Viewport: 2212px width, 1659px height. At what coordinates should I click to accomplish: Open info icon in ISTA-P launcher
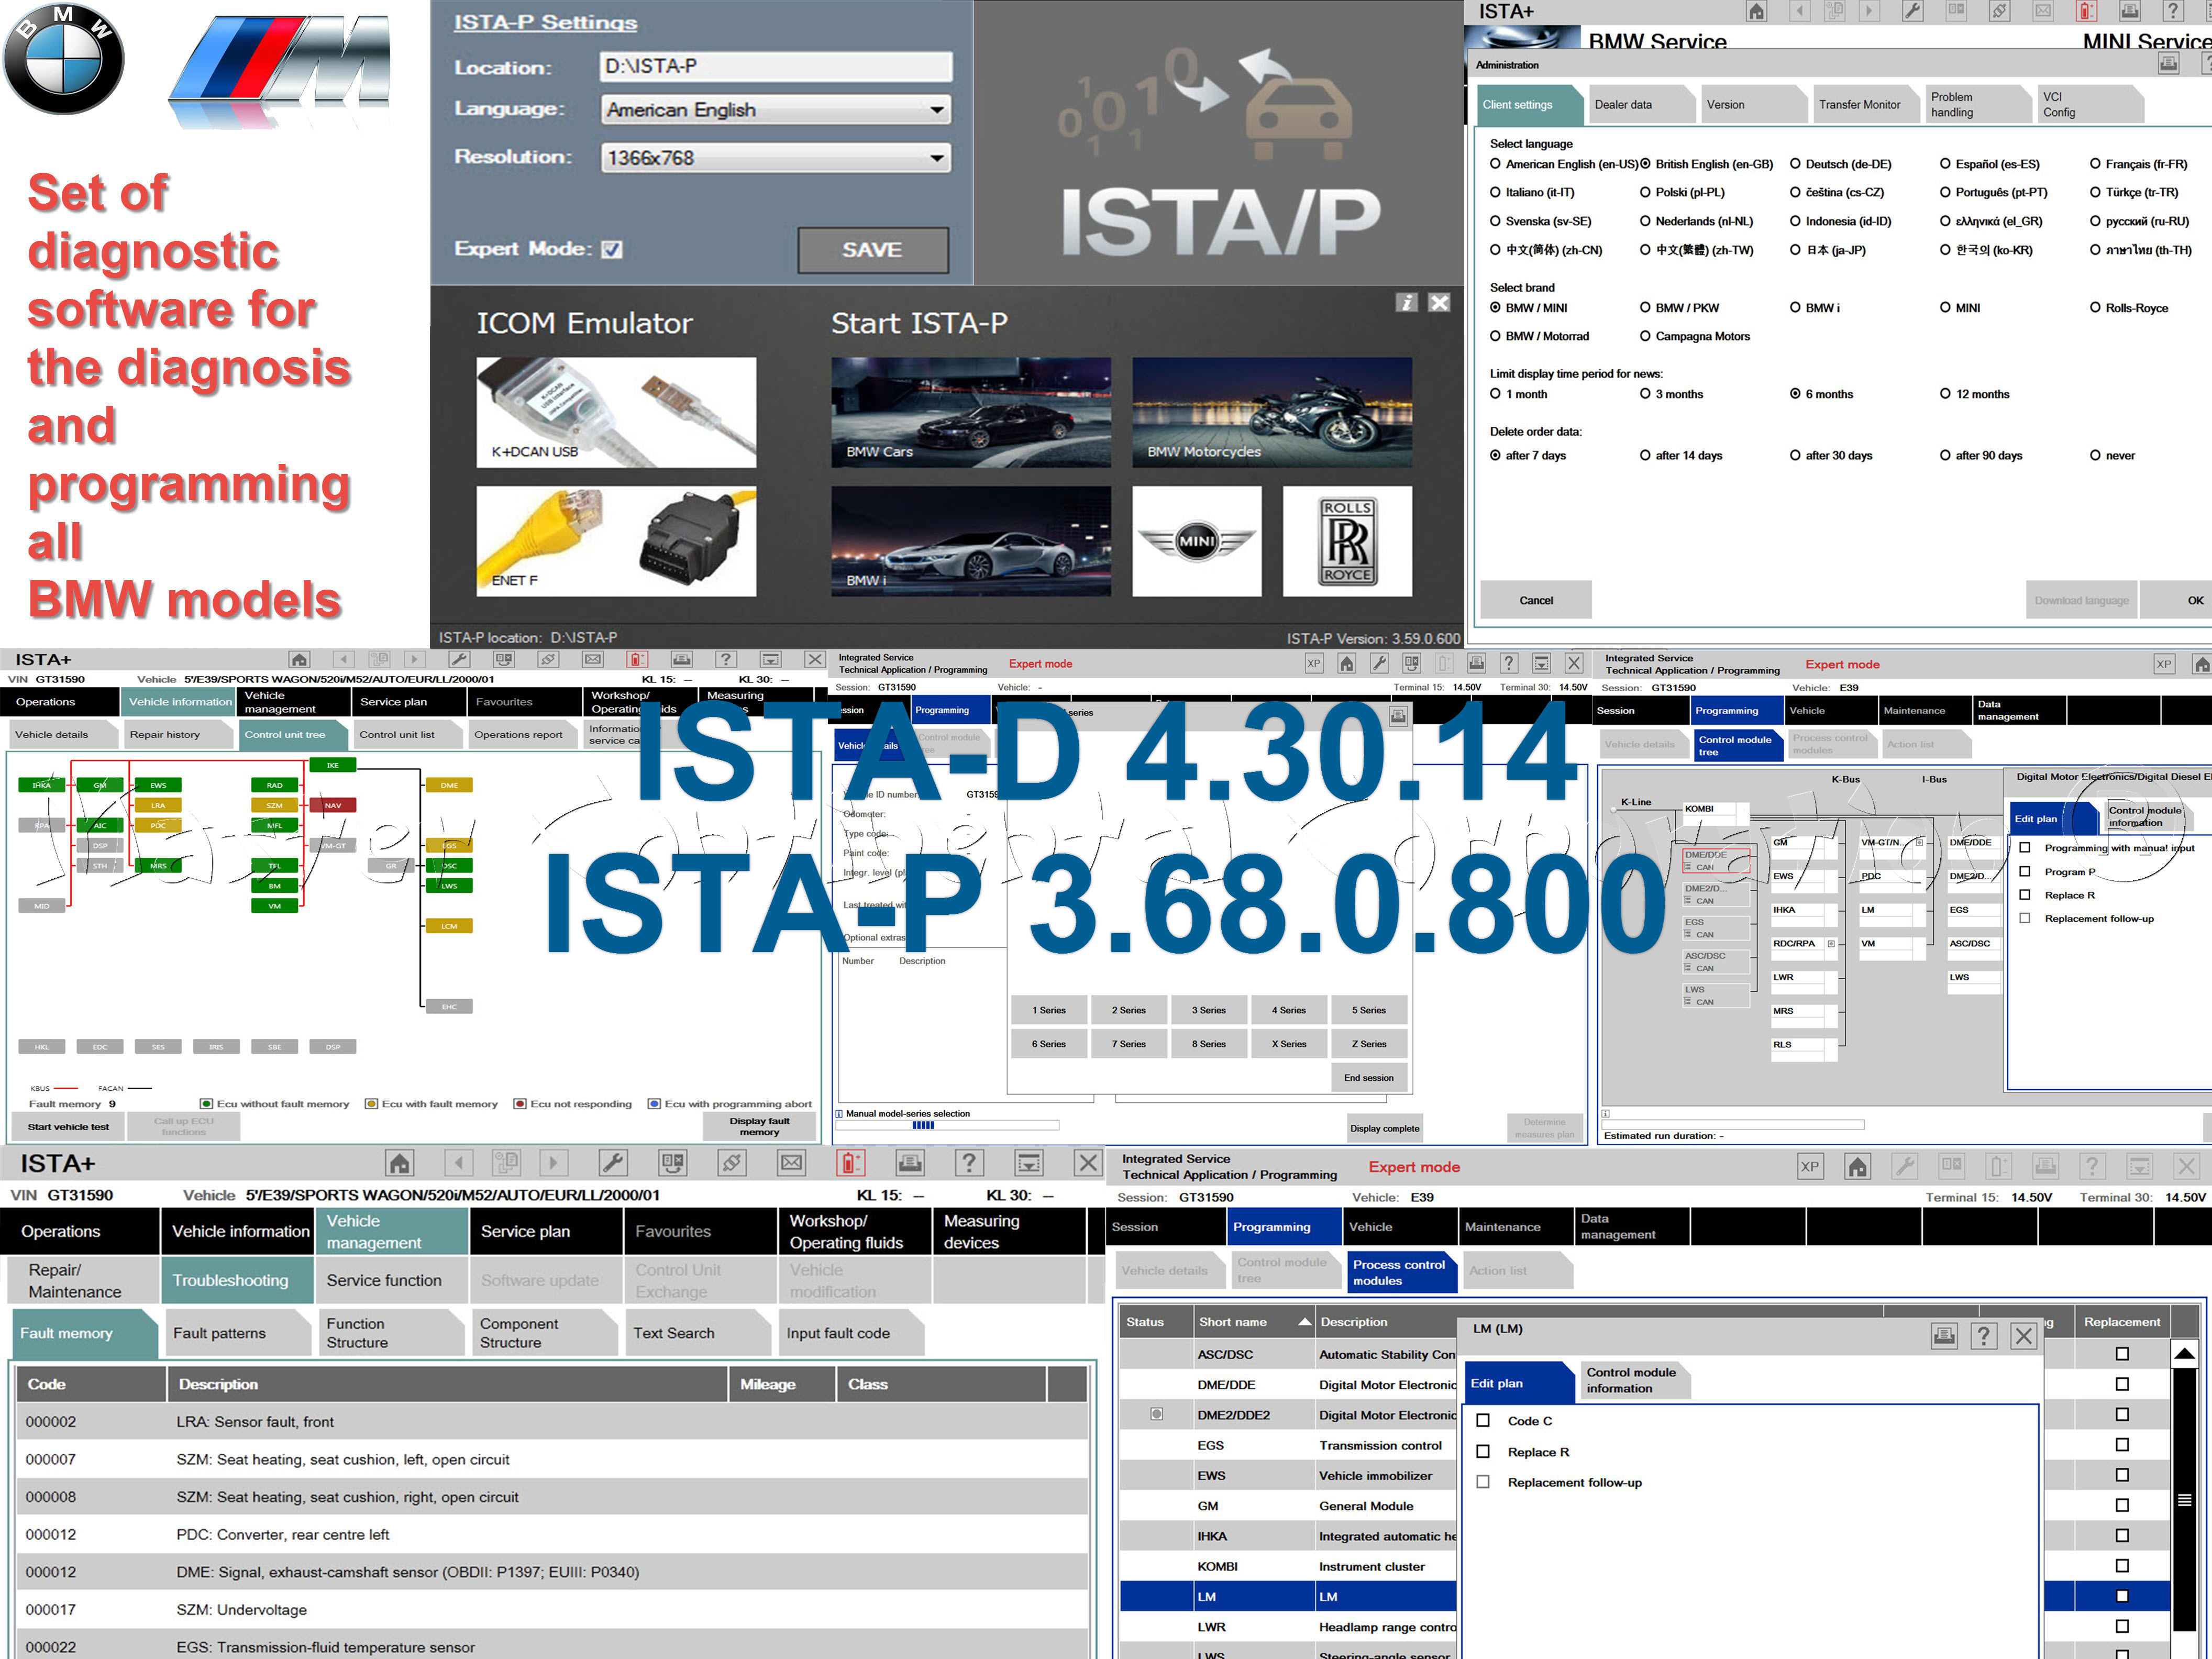[1407, 302]
